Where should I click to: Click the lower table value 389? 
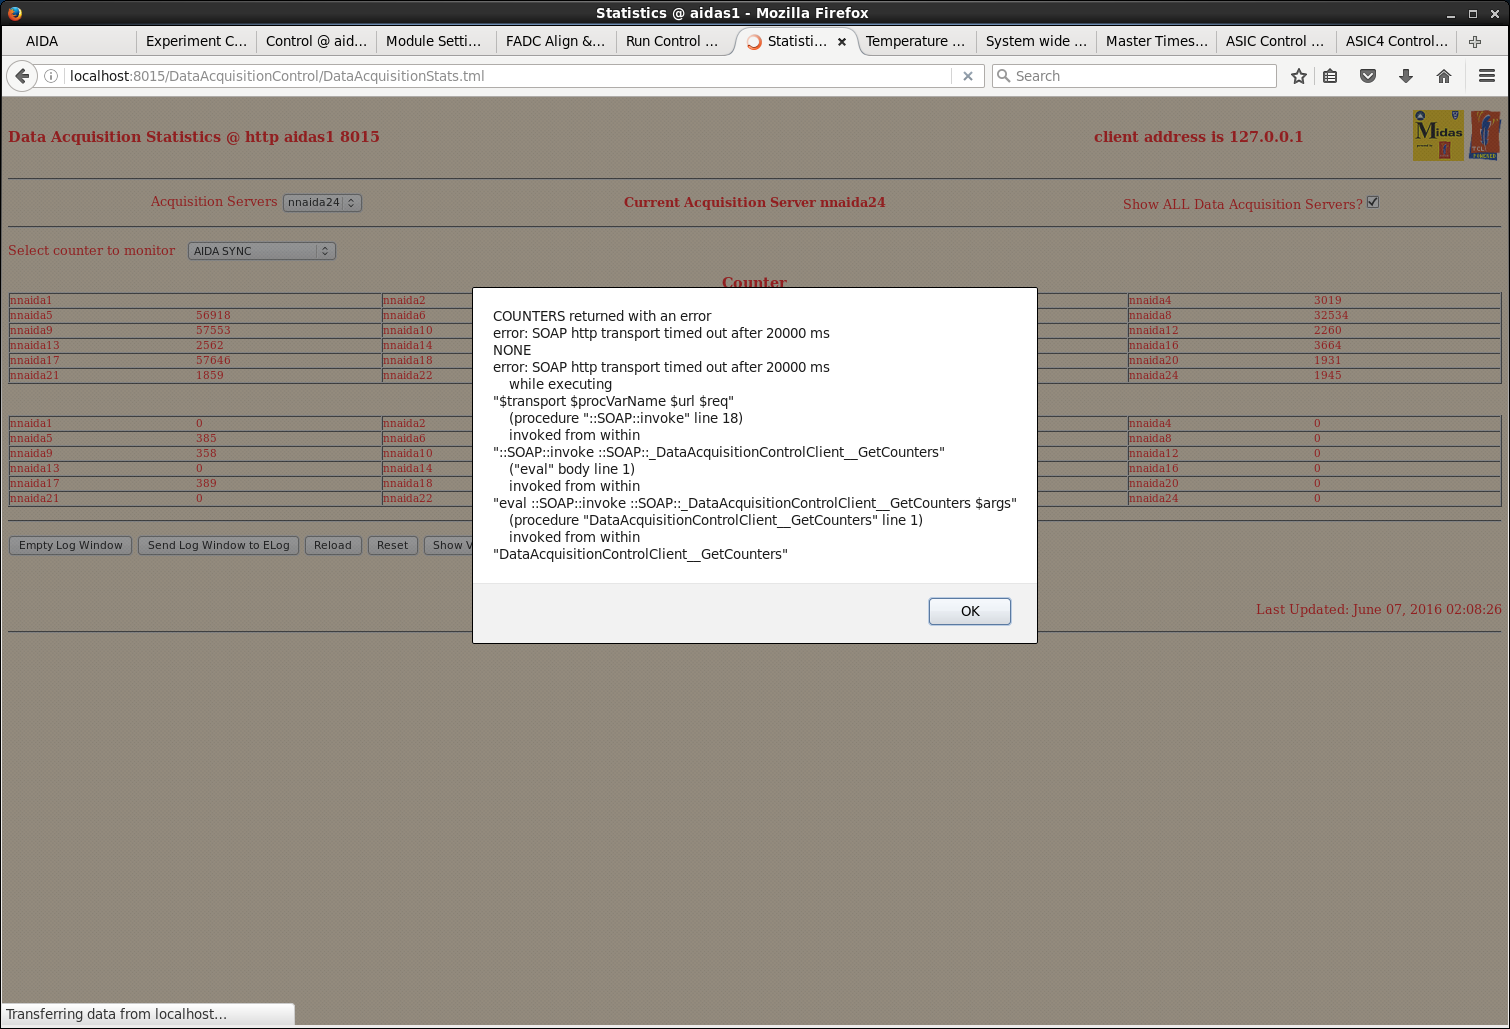(x=206, y=483)
